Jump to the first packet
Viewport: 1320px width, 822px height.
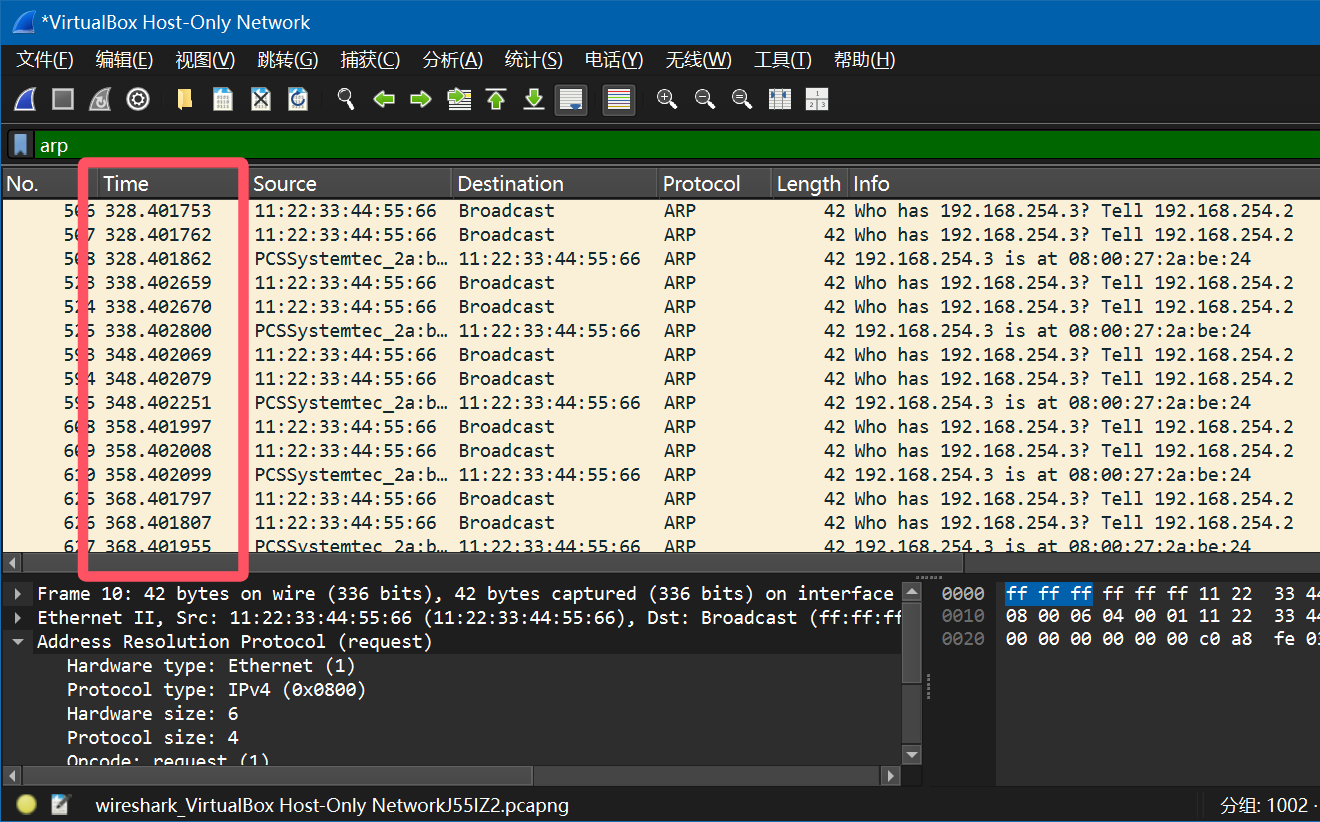[496, 99]
